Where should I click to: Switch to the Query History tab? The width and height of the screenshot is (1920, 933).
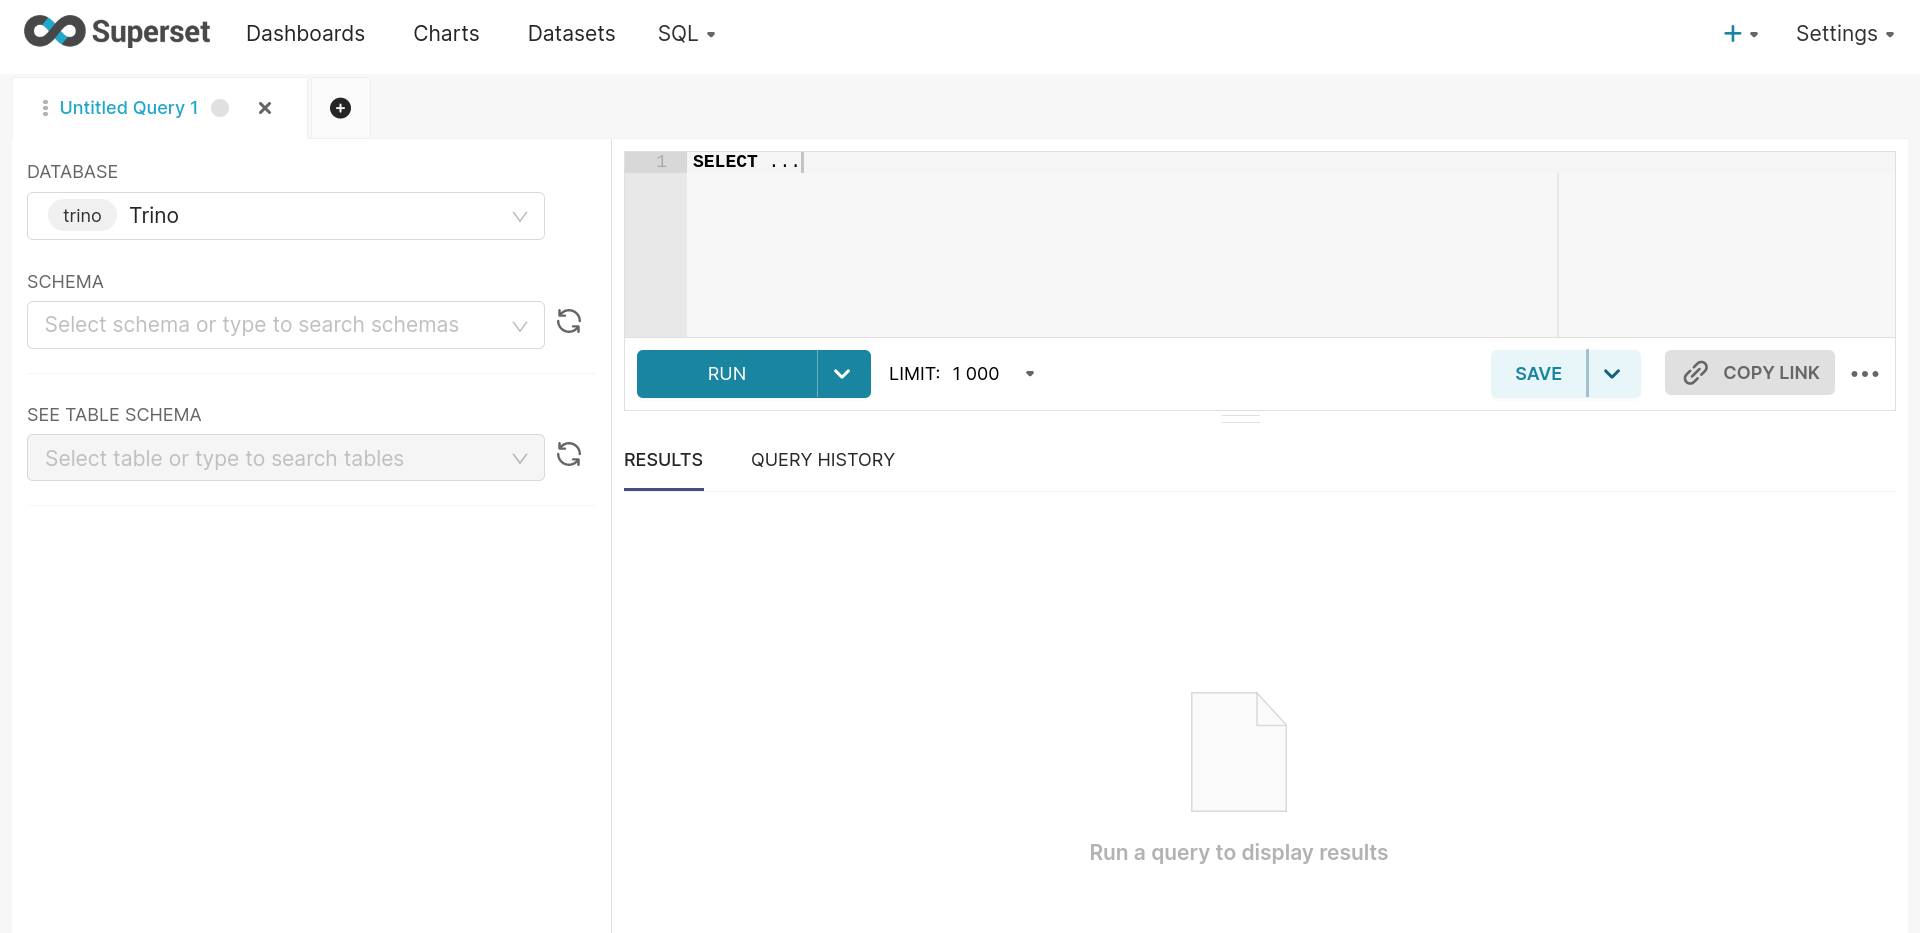(822, 460)
